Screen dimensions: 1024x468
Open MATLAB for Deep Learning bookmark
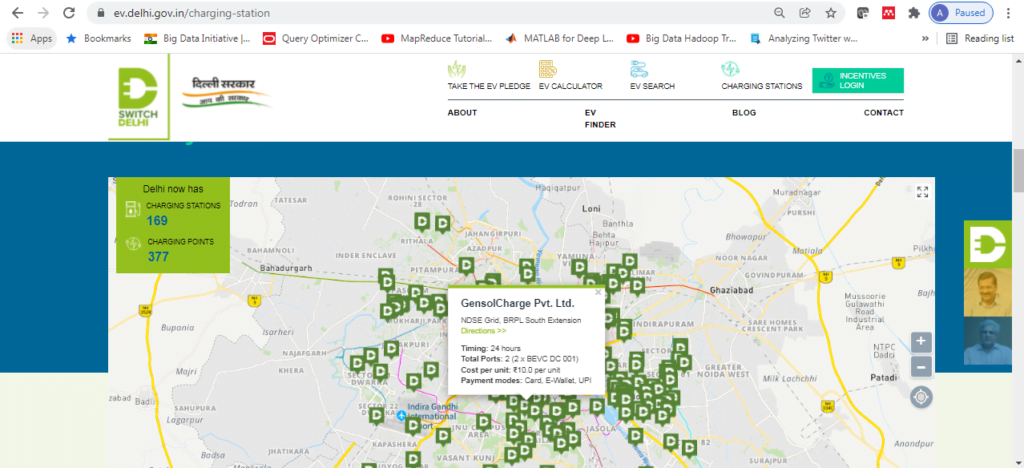pos(560,39)
